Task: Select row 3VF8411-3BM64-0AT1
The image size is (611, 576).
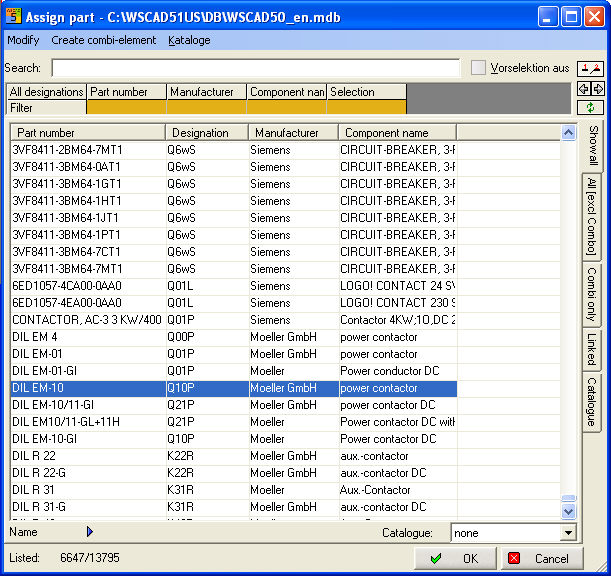Action: click(234, 167)
